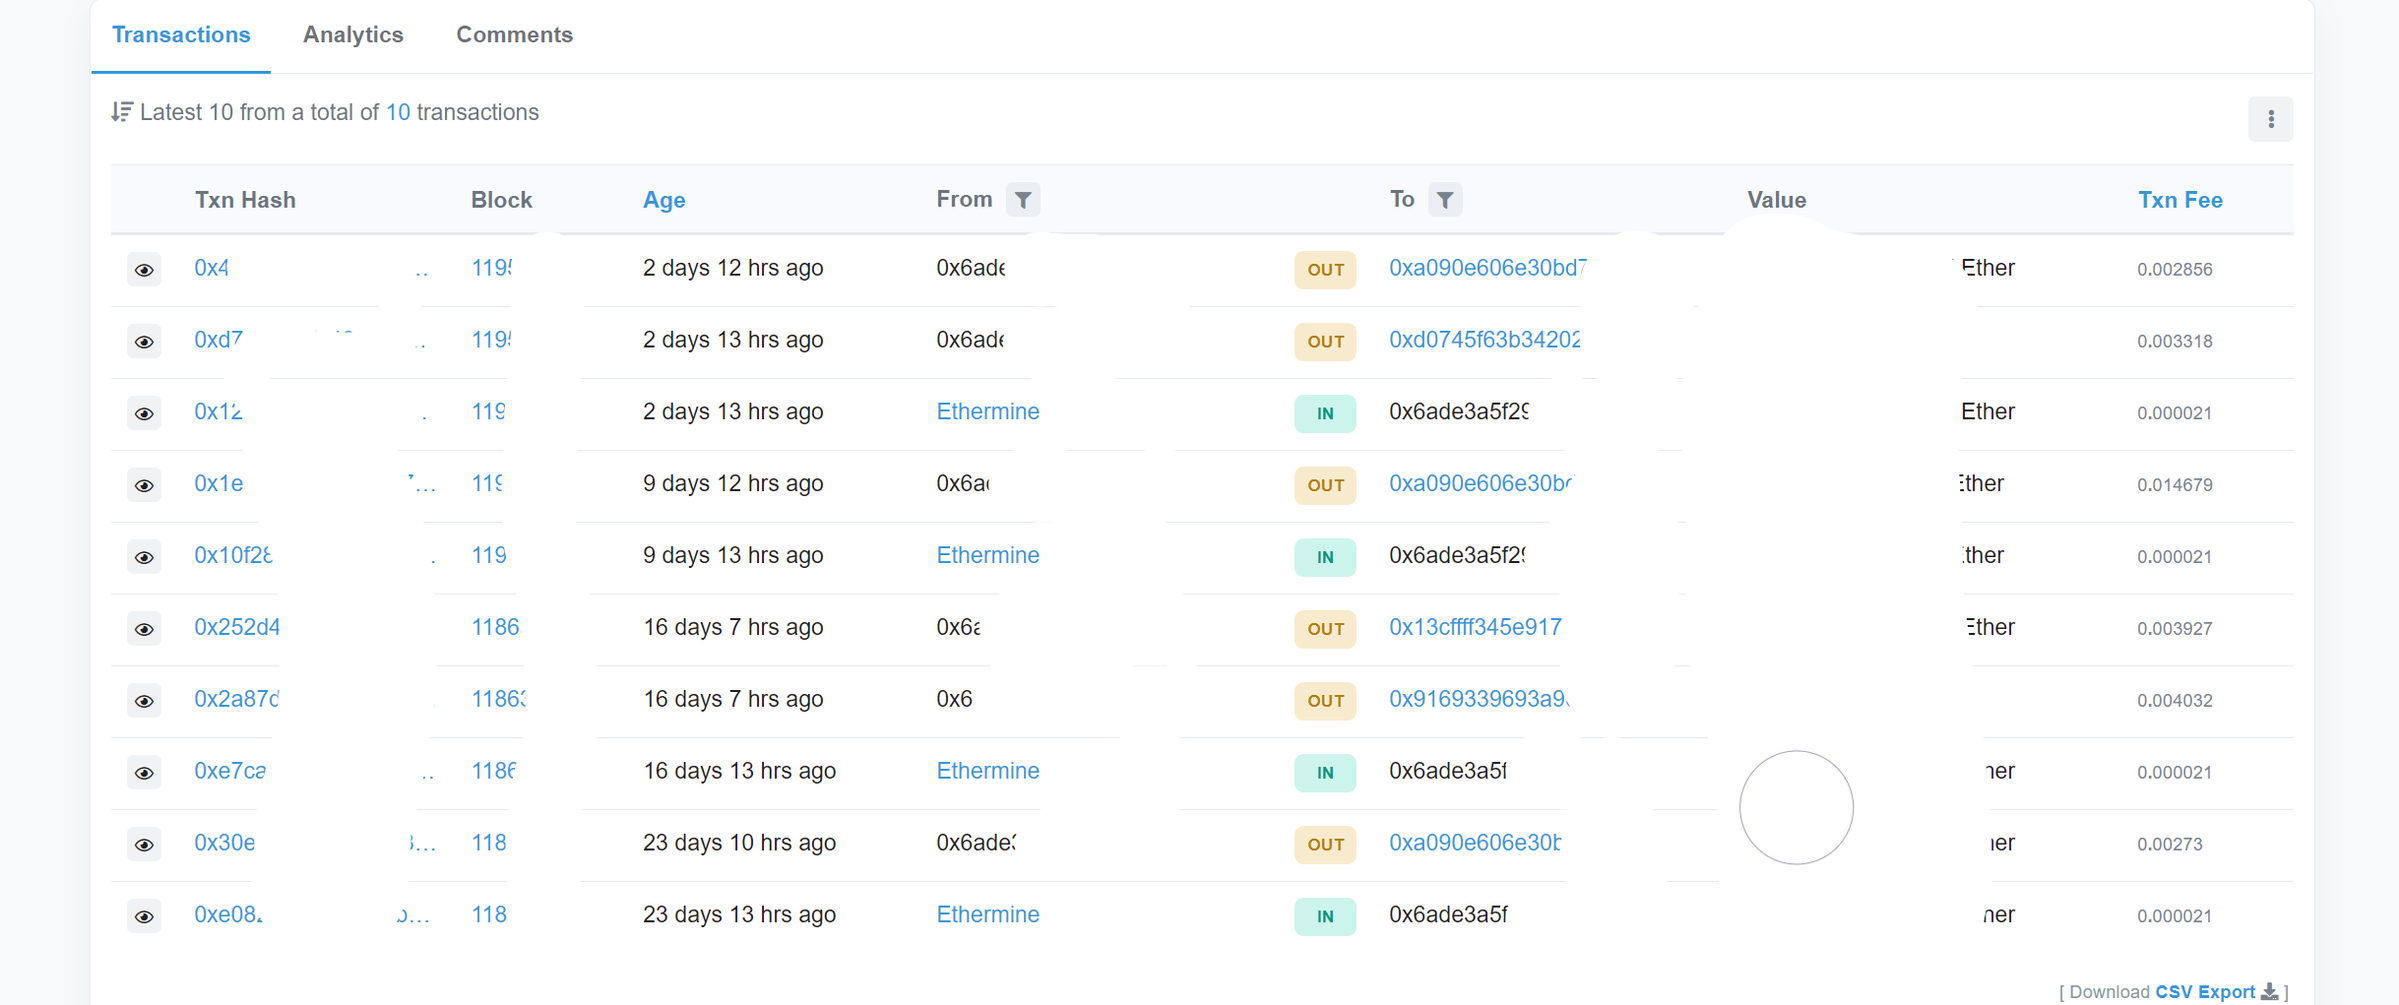Click the eye icon for transaction 0x30e

pos(144,845)
